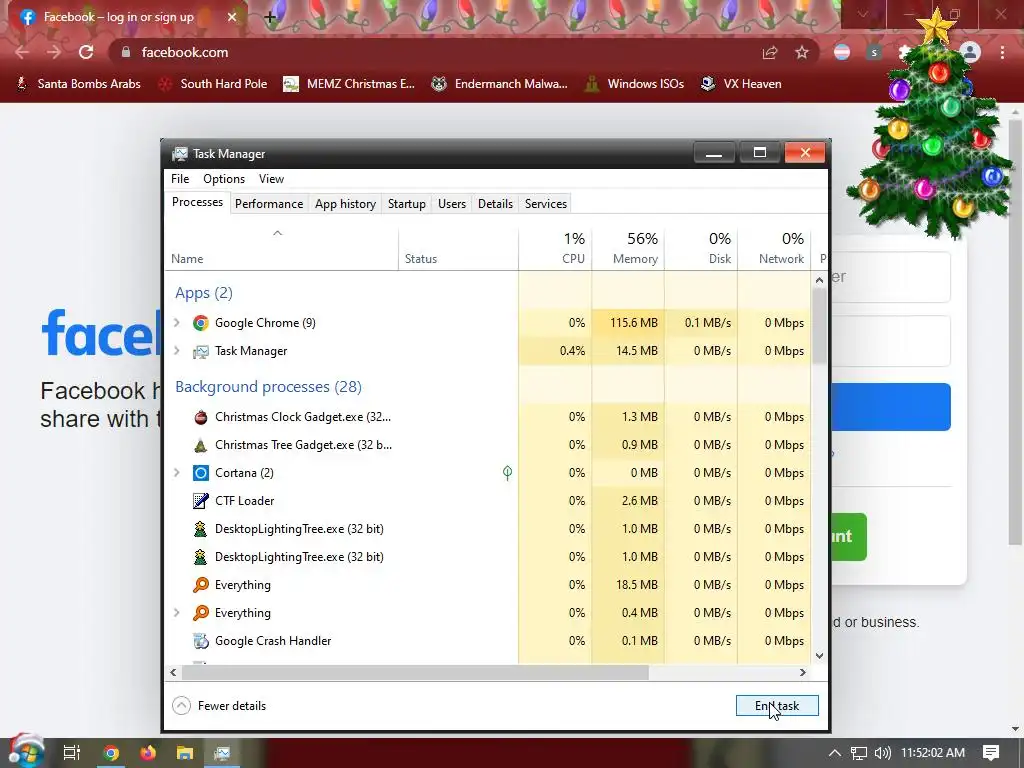Viewport: 1024px width, 768px height.
Task: Open the Santa Bombs Arabs bookmark
Action: (78, 84)
